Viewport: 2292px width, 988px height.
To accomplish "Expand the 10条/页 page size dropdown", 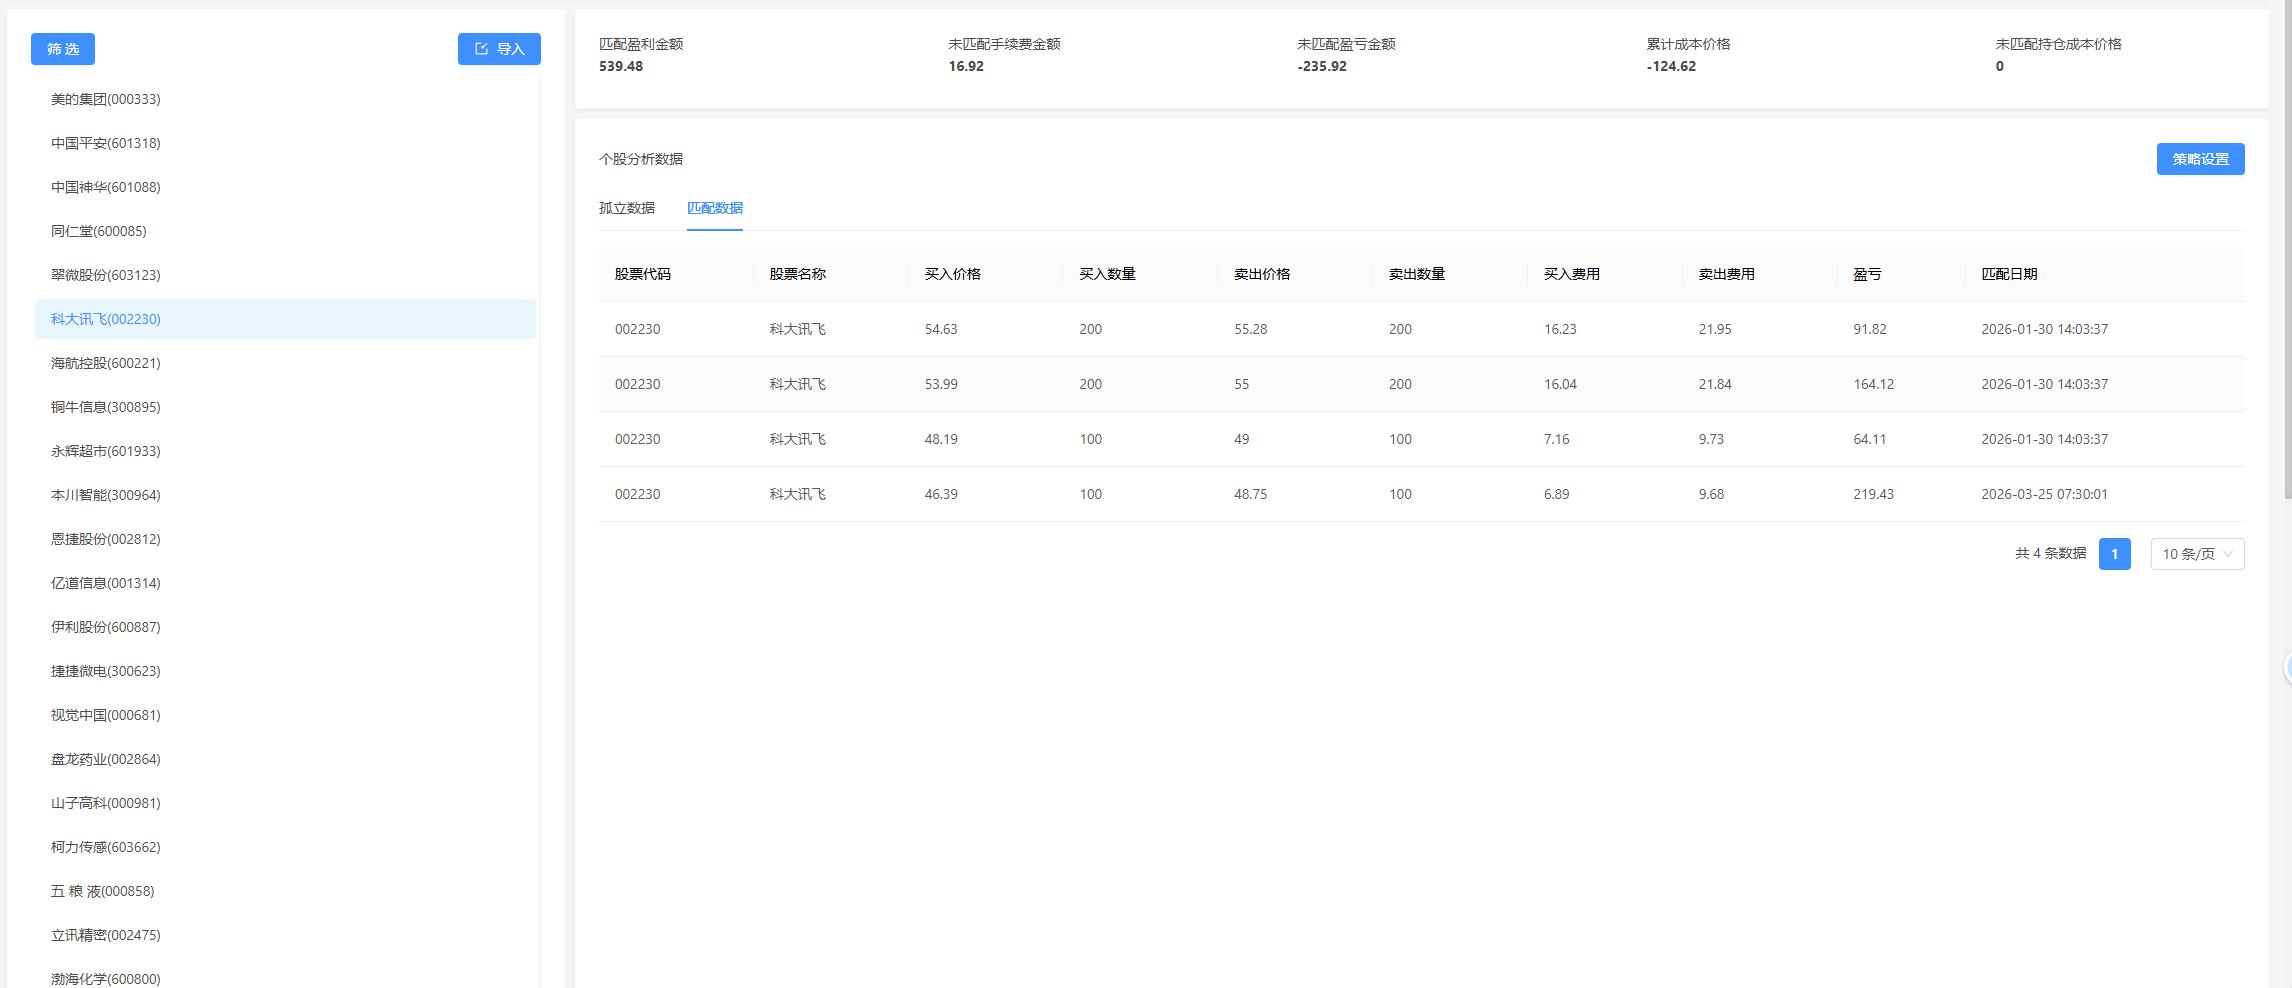I will pos(2196,554).
